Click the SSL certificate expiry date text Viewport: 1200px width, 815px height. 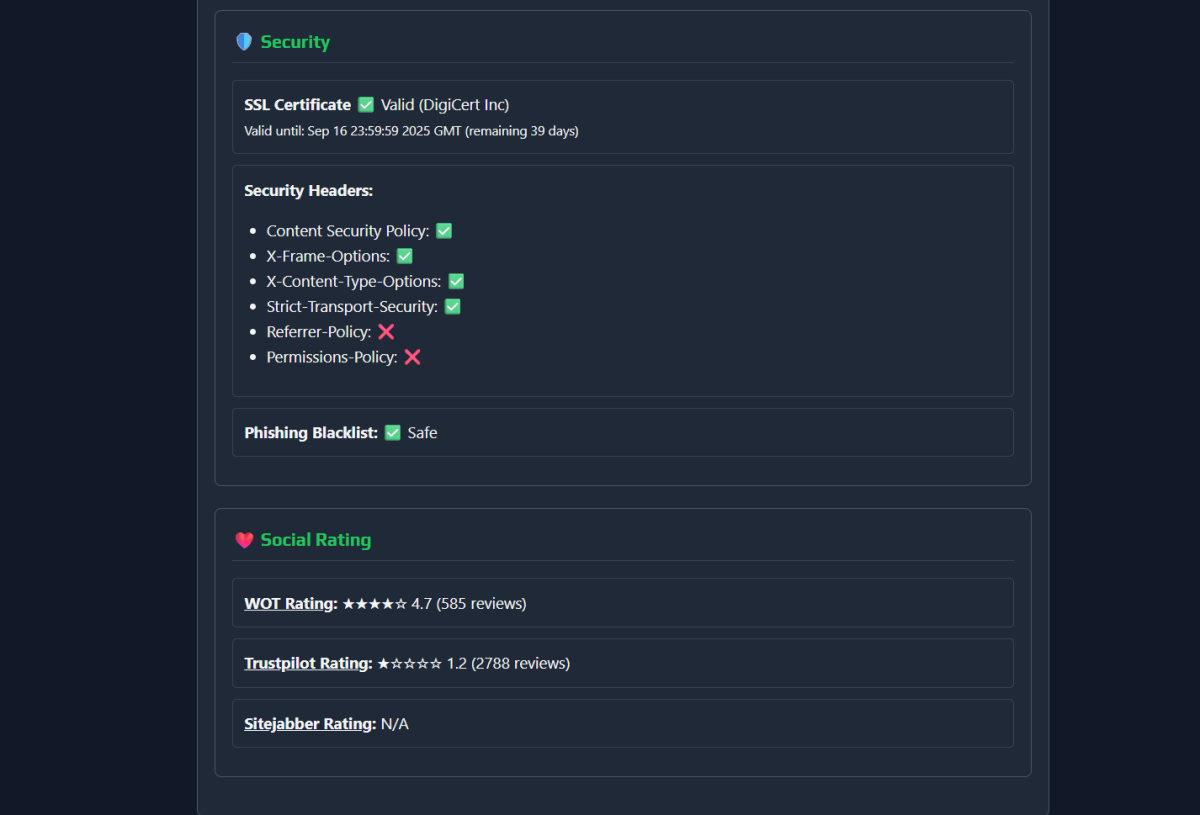click(x=411, y=131)
